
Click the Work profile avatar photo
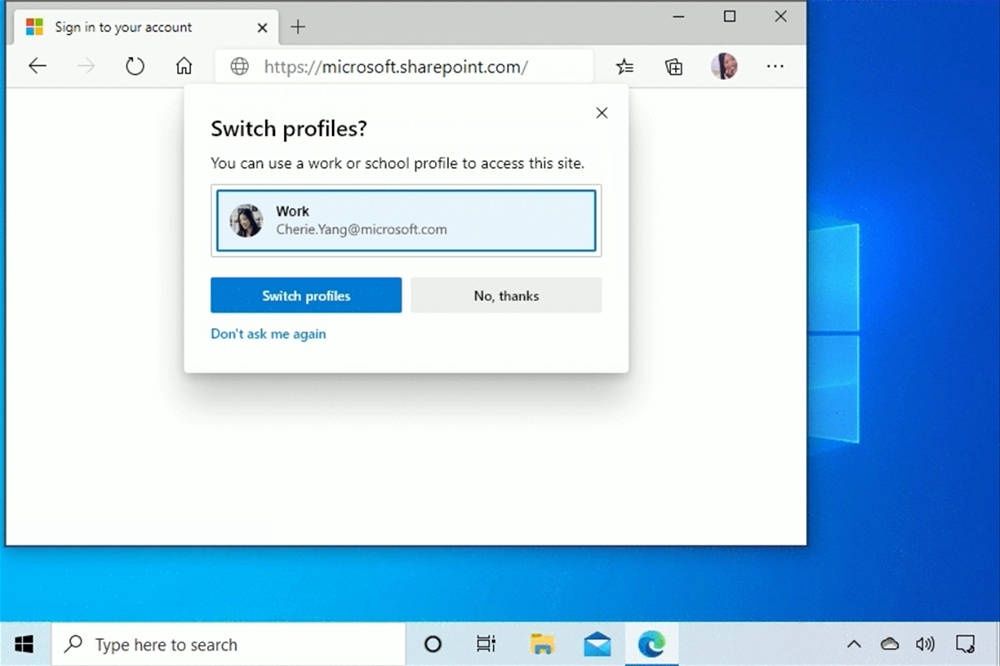pos(246,221)
